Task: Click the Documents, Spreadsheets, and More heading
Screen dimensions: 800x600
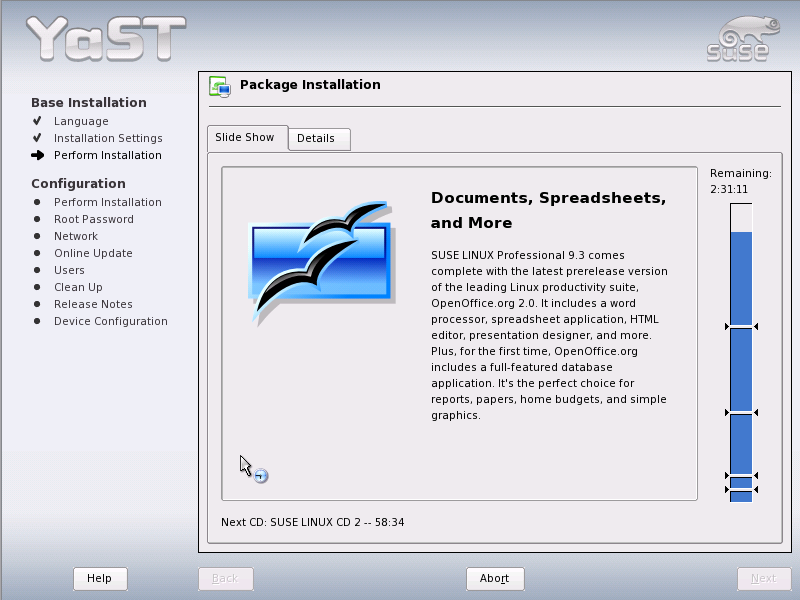Action: (x=548, y=210)
